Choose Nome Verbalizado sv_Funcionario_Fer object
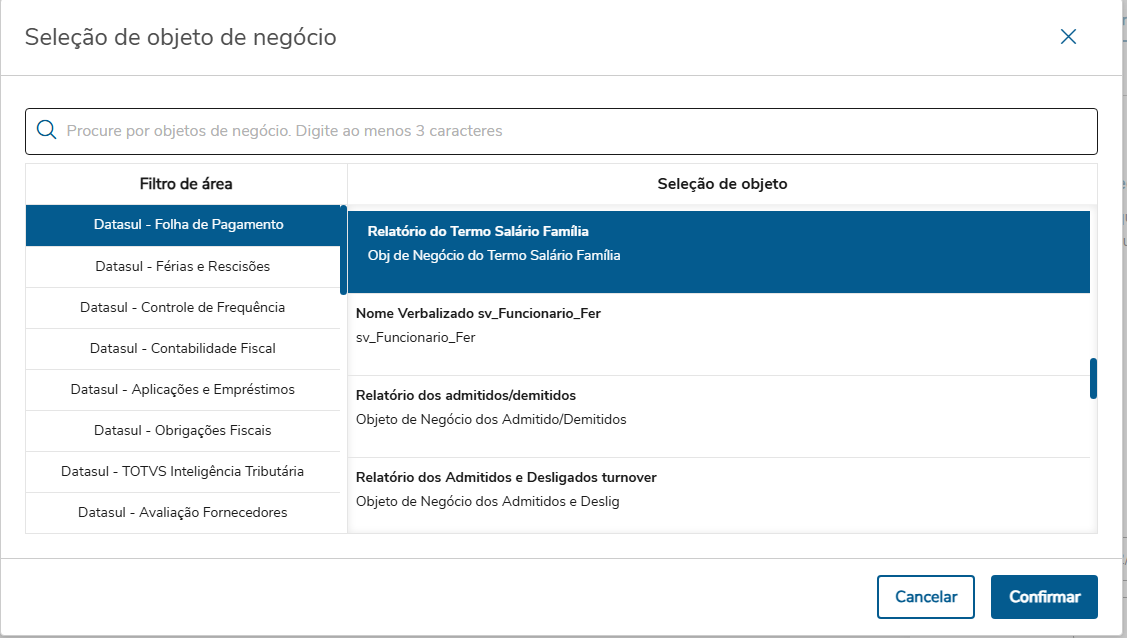Image resolution: width=1127 pixels, height=638 pixels. [x=718, y=326]
